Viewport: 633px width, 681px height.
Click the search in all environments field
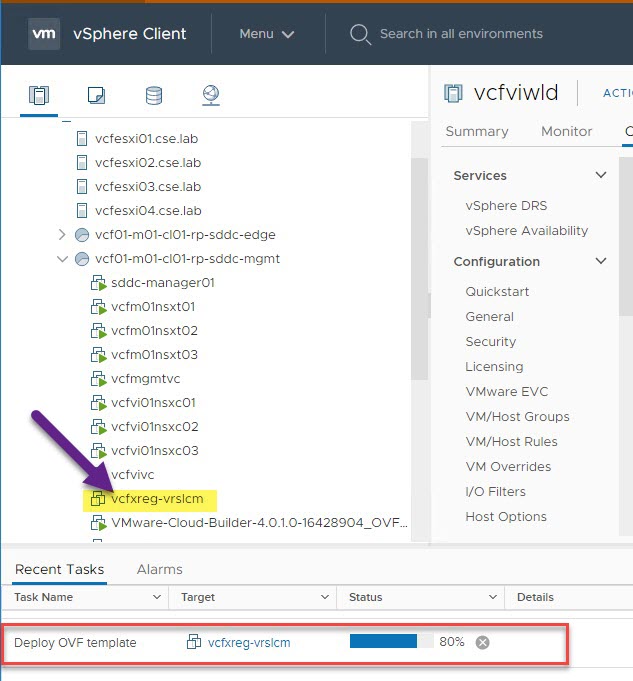461,34
